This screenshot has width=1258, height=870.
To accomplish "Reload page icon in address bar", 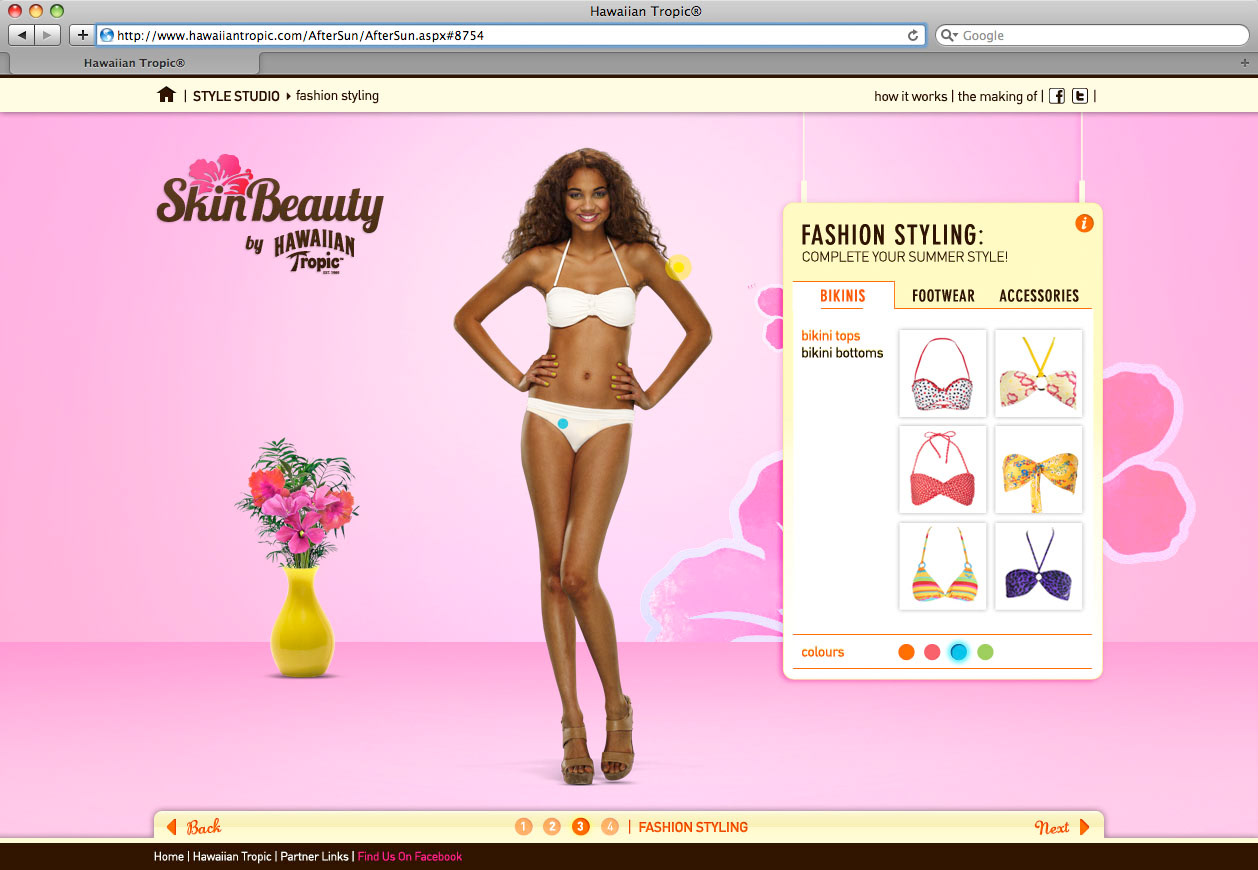I will click(912, 35).
